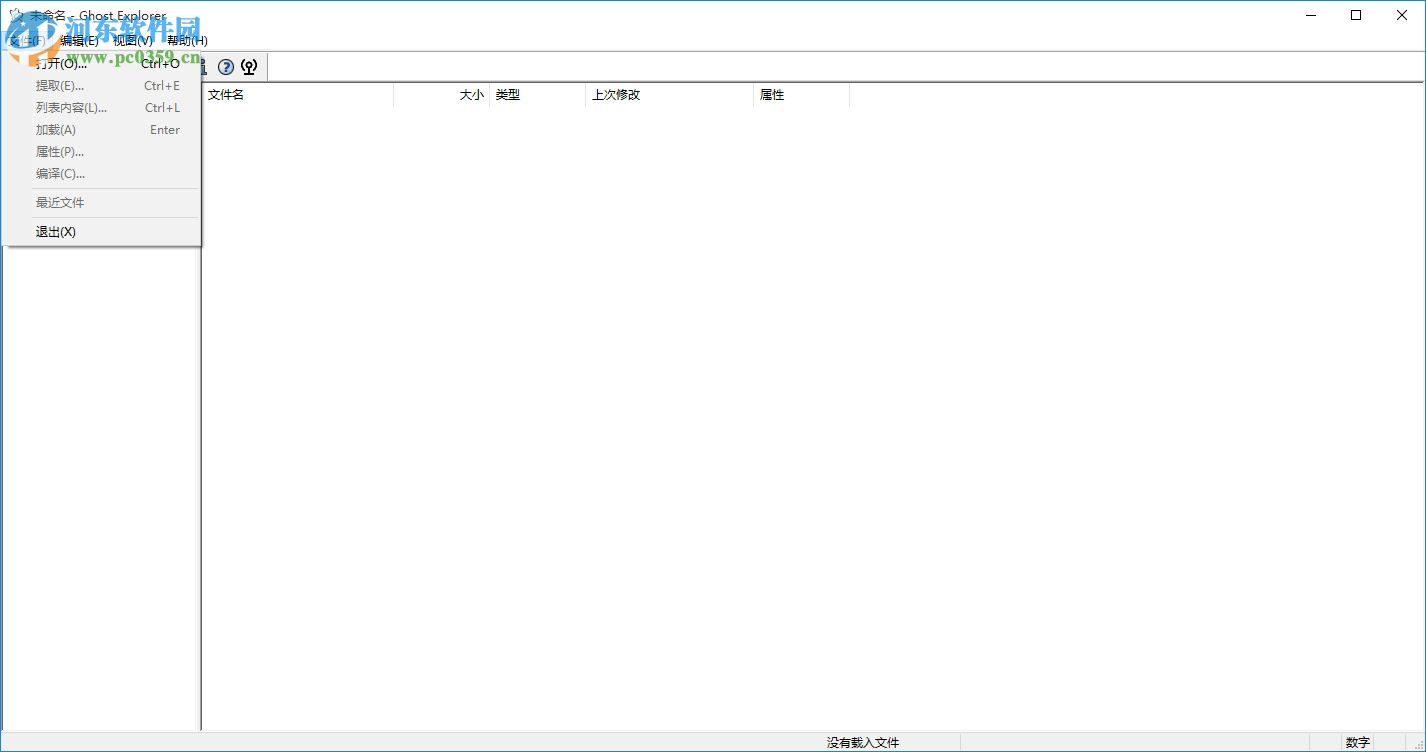The image size is (1426, 752).
Task: Select 加载(A) from the File menu
Action: [x=101, y=130]
